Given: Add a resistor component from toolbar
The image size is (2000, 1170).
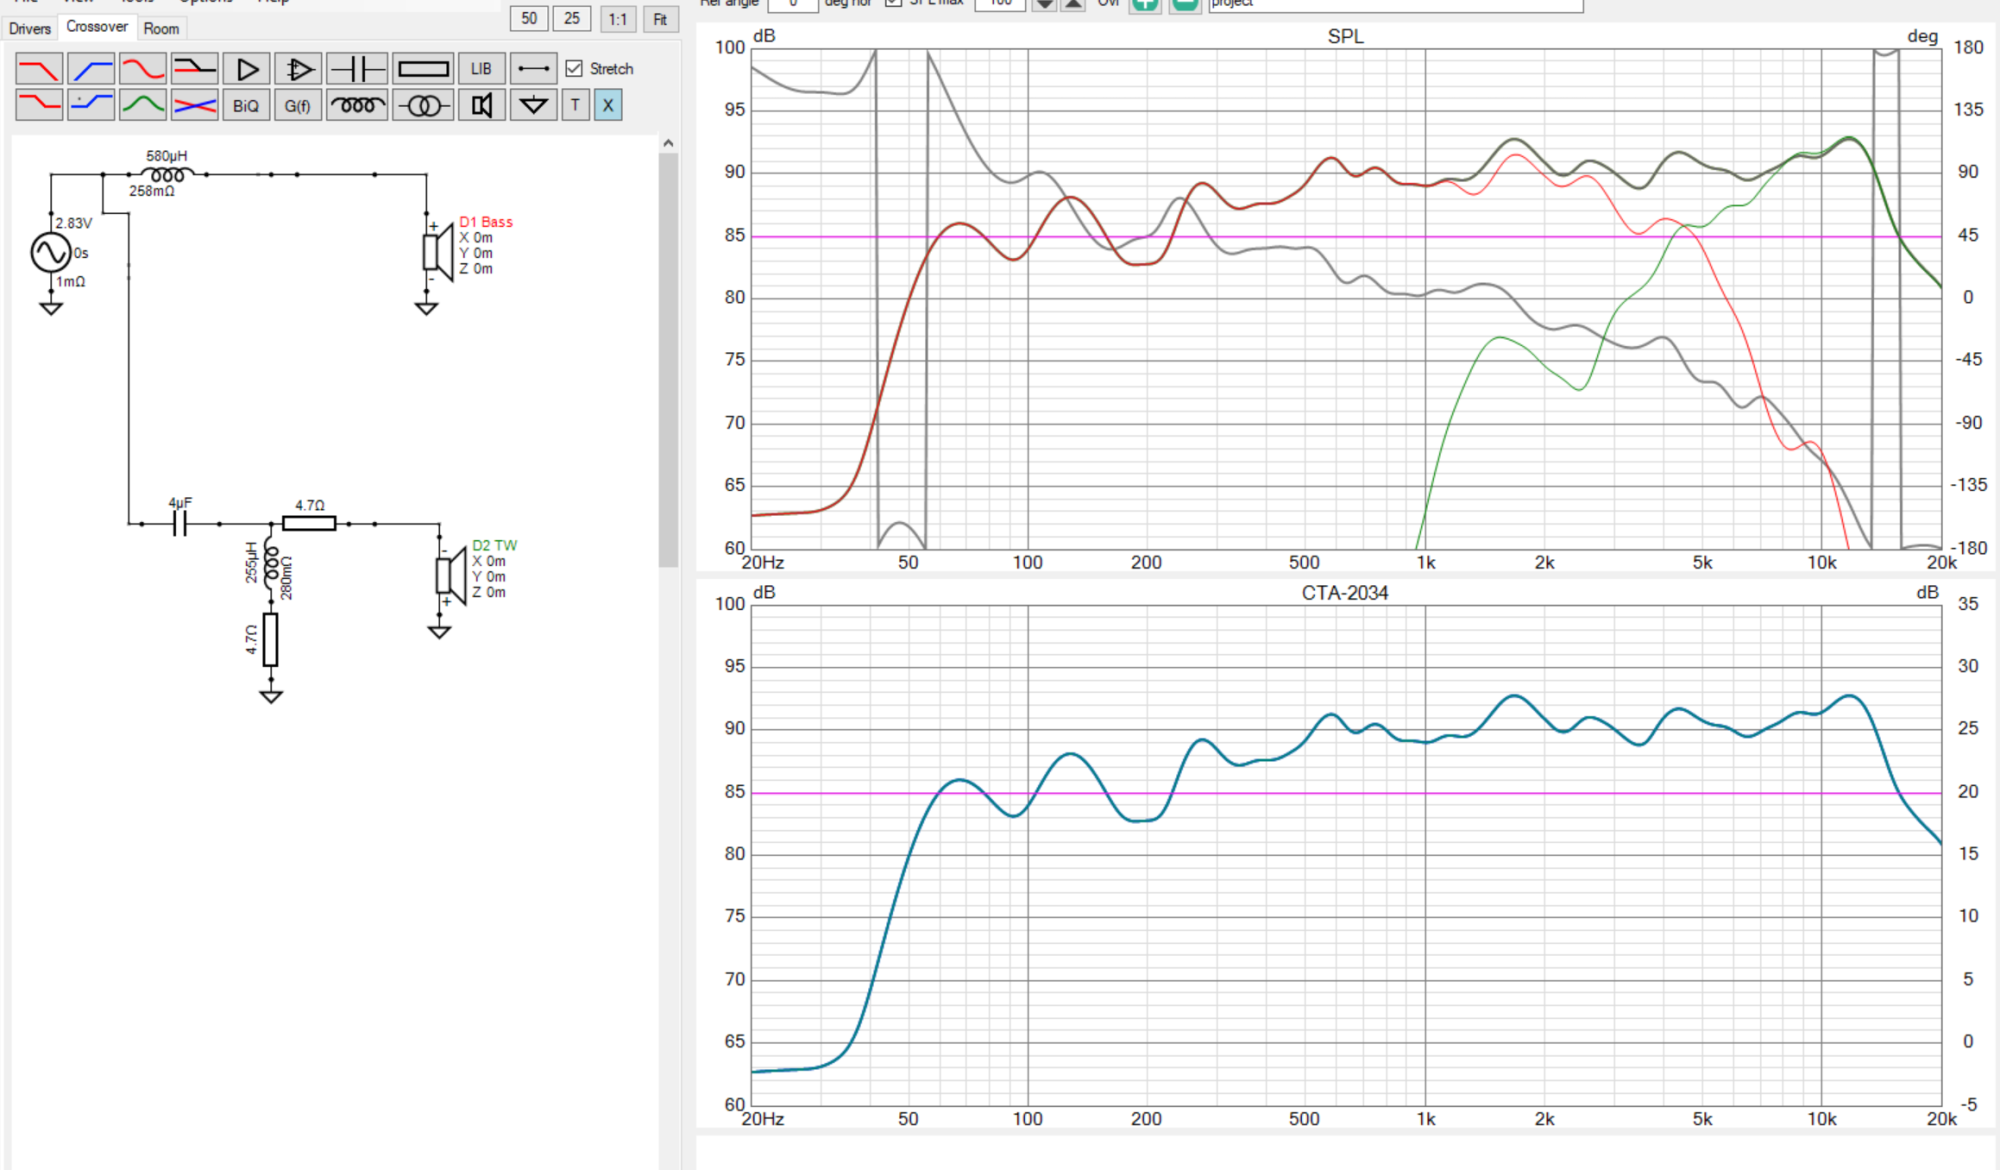Looking at the screenshot, I should click(423, 69).
